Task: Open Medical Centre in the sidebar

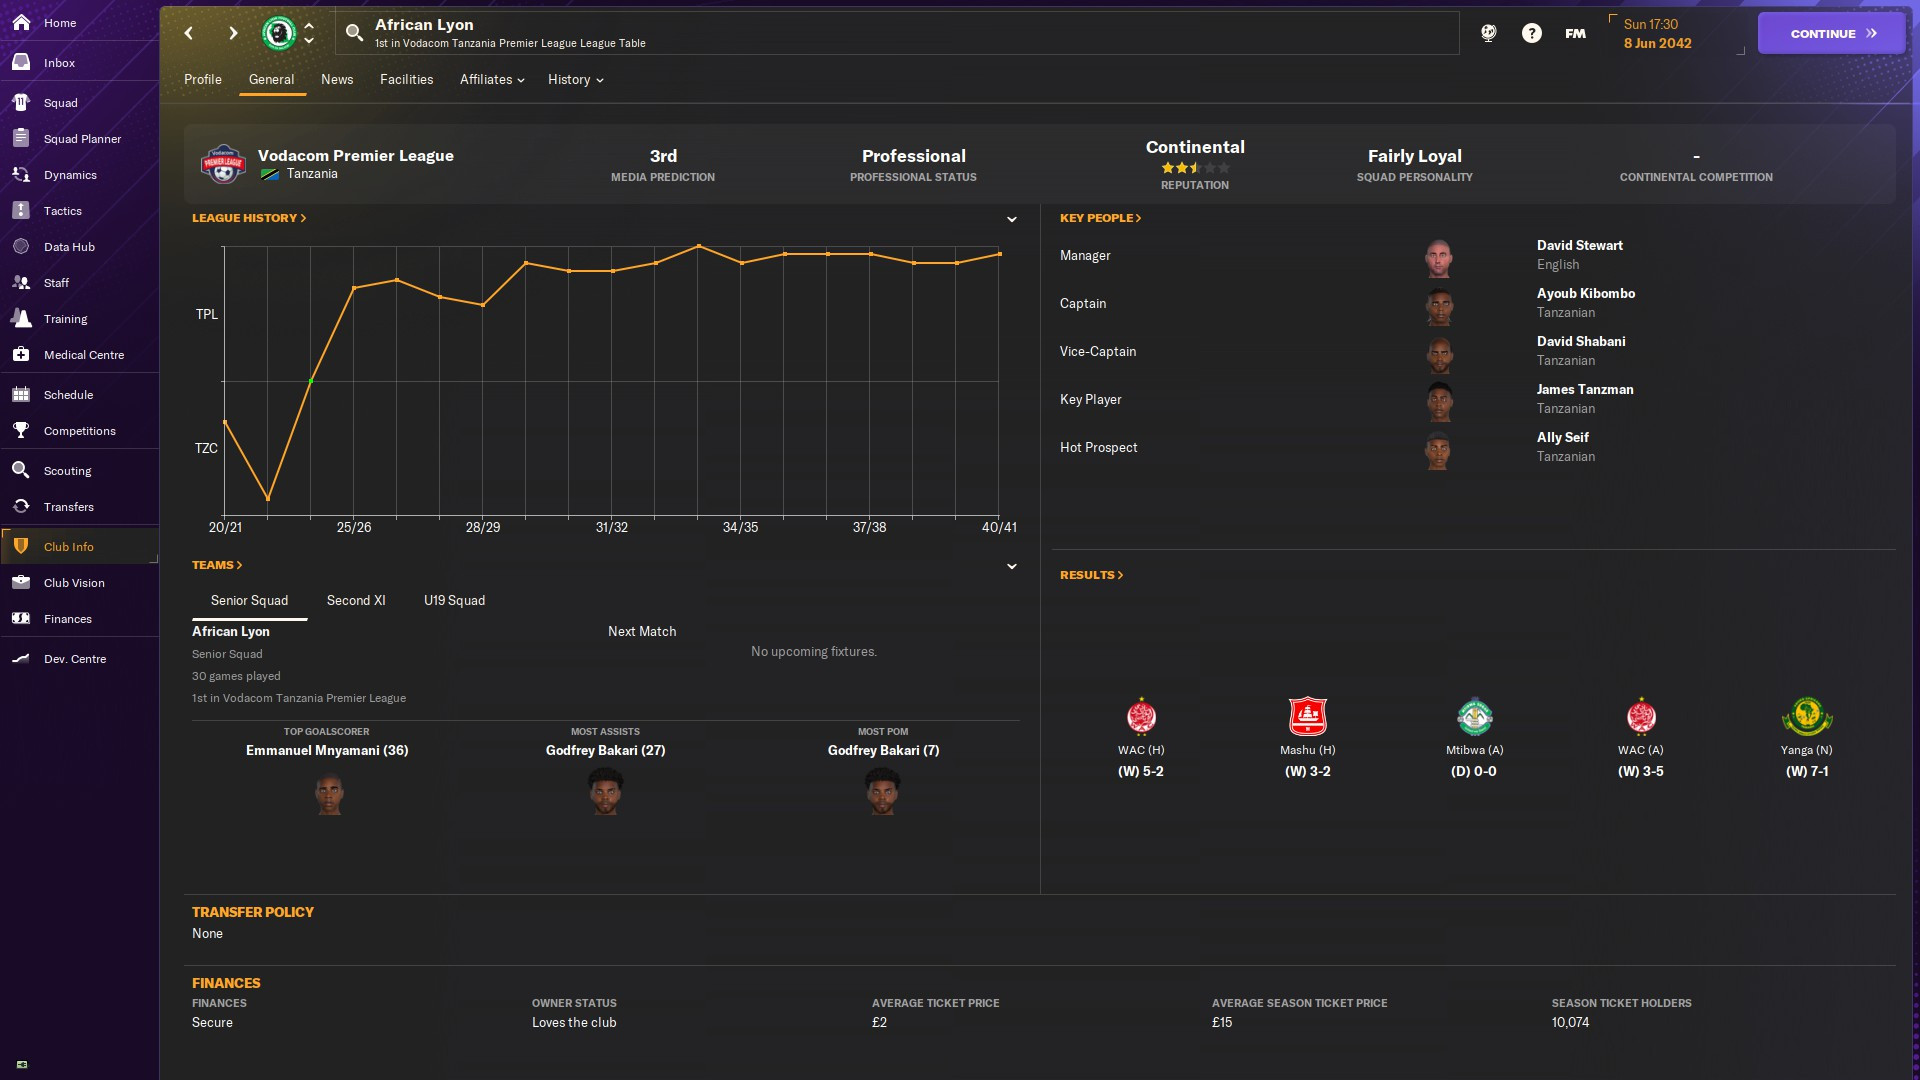Action: [83, 355]
